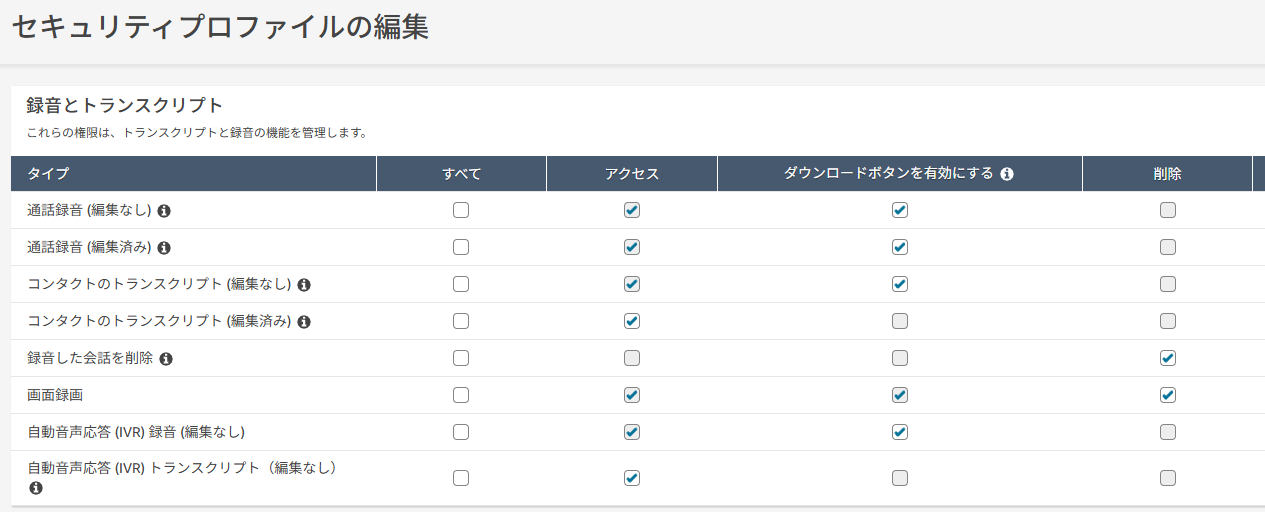The width and height of the screenshot is (1265, 512).
Task: Click info icon beside 通話録音 (編集済み)
Action: click(164, 248)
